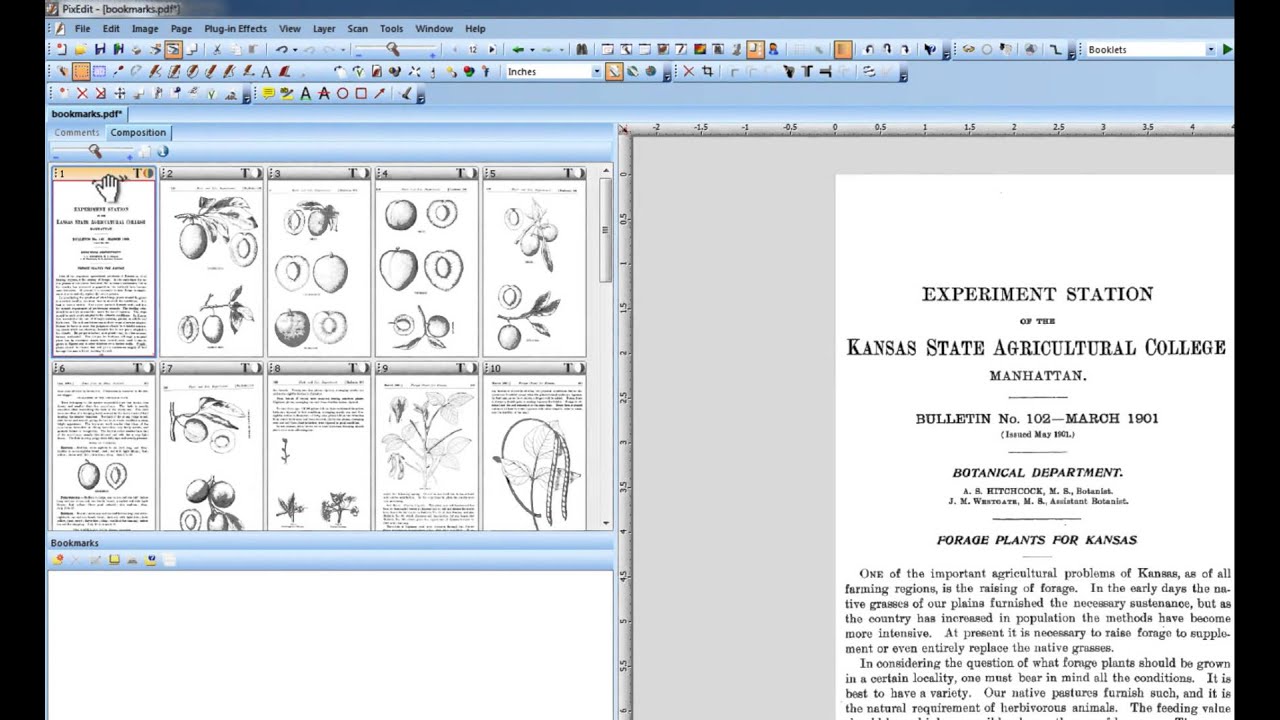This screenshot has width=1280, height=720.
Task: Open the Undo history dropdown arrow
Action: coord(295,49)
